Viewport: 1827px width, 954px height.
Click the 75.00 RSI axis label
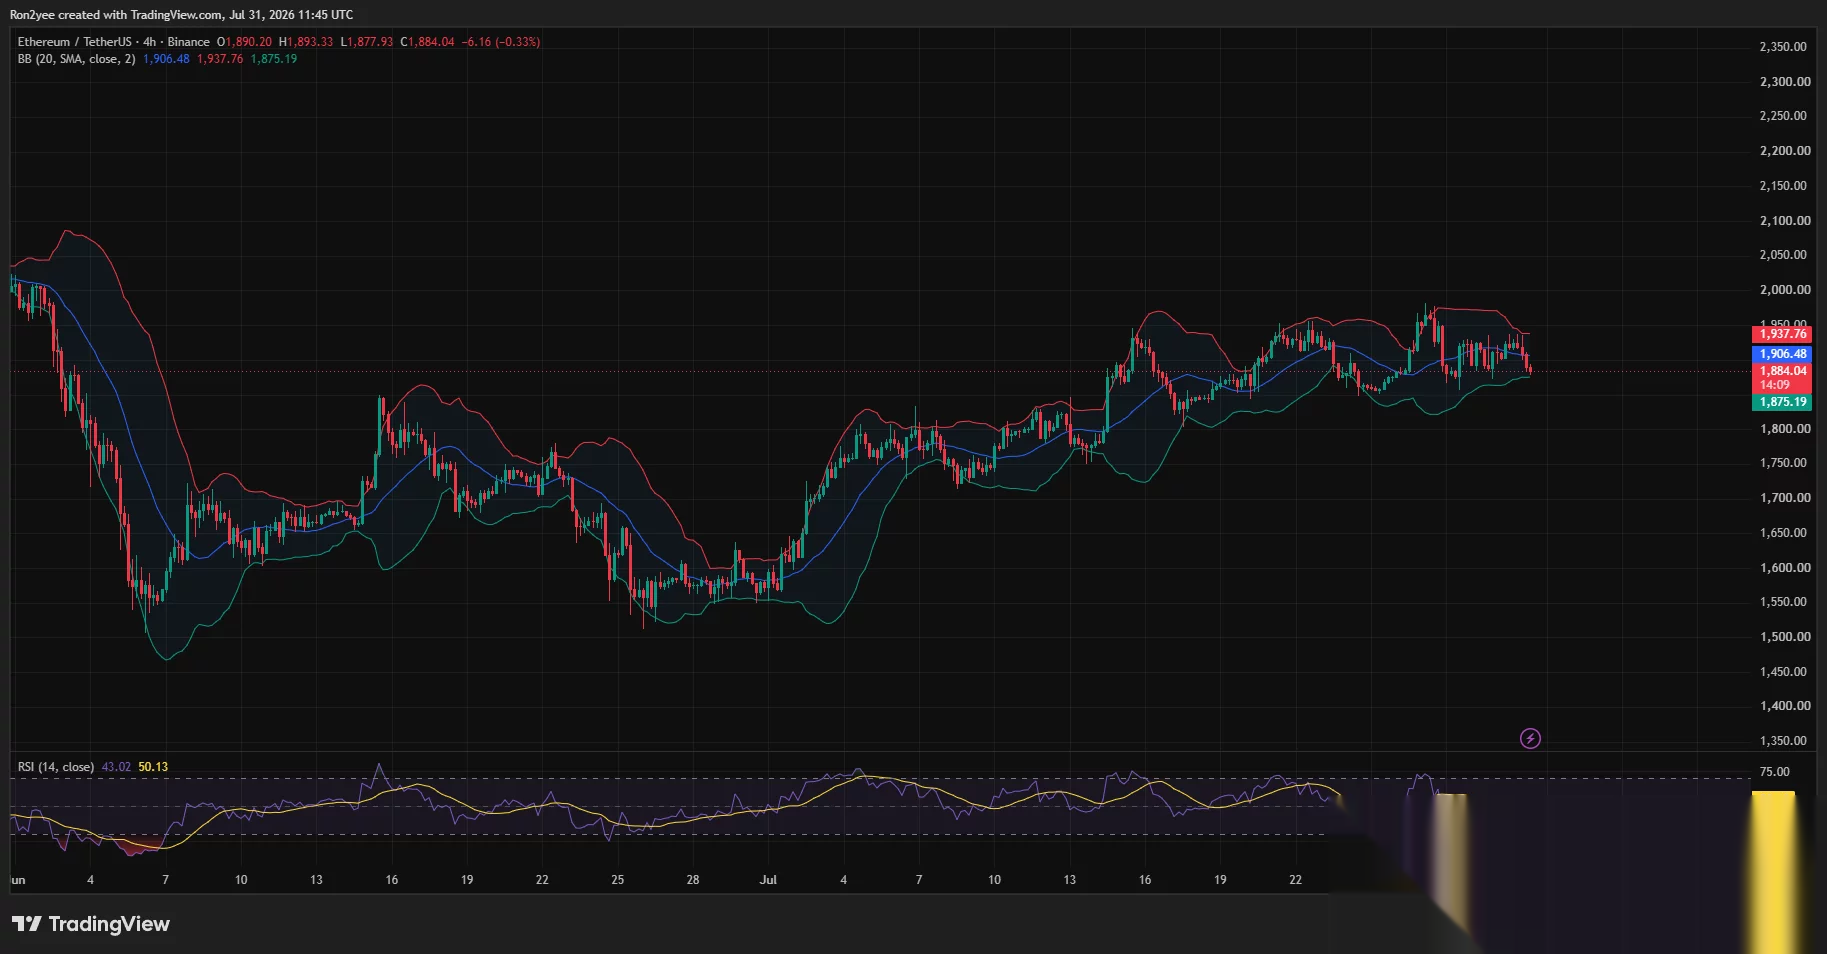(1775, 772)
